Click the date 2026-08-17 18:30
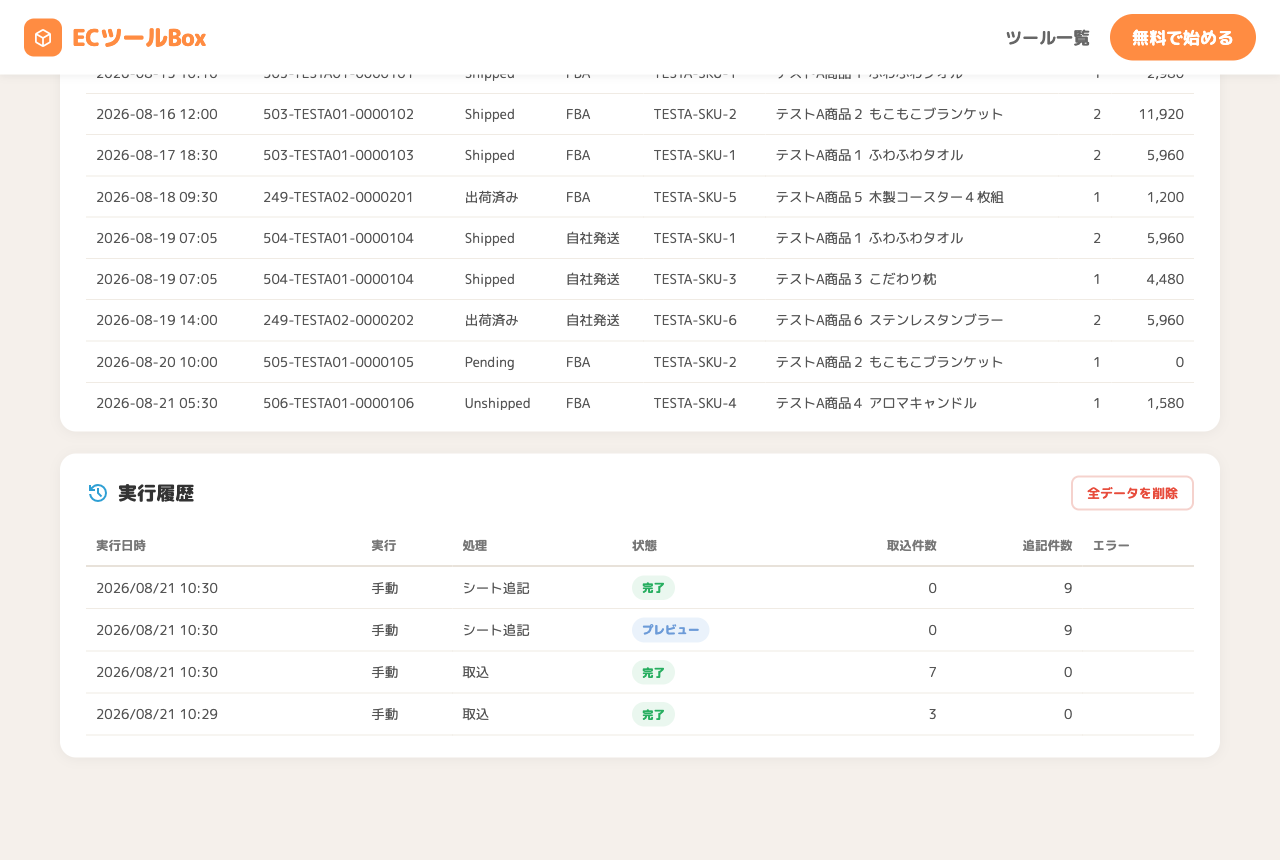This screenshot has width=1280, height=860. (x=157, y=155)
